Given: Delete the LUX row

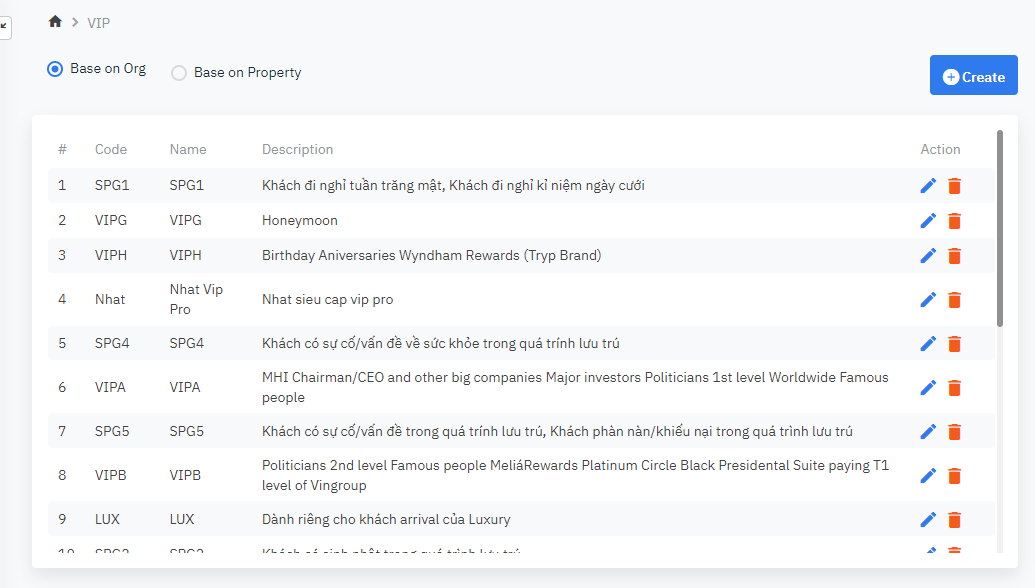Looking at the screenshot, I should [x=955, y=520].
